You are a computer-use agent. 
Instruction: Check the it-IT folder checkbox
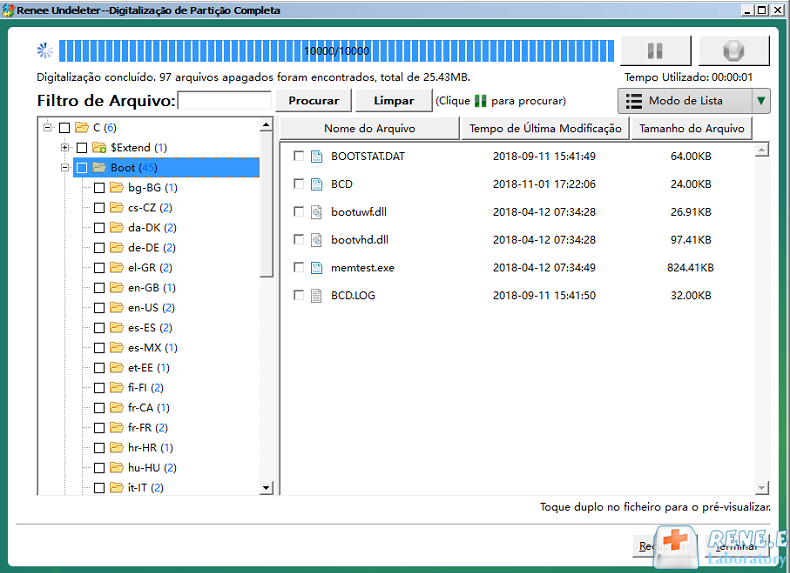(100, 488)
